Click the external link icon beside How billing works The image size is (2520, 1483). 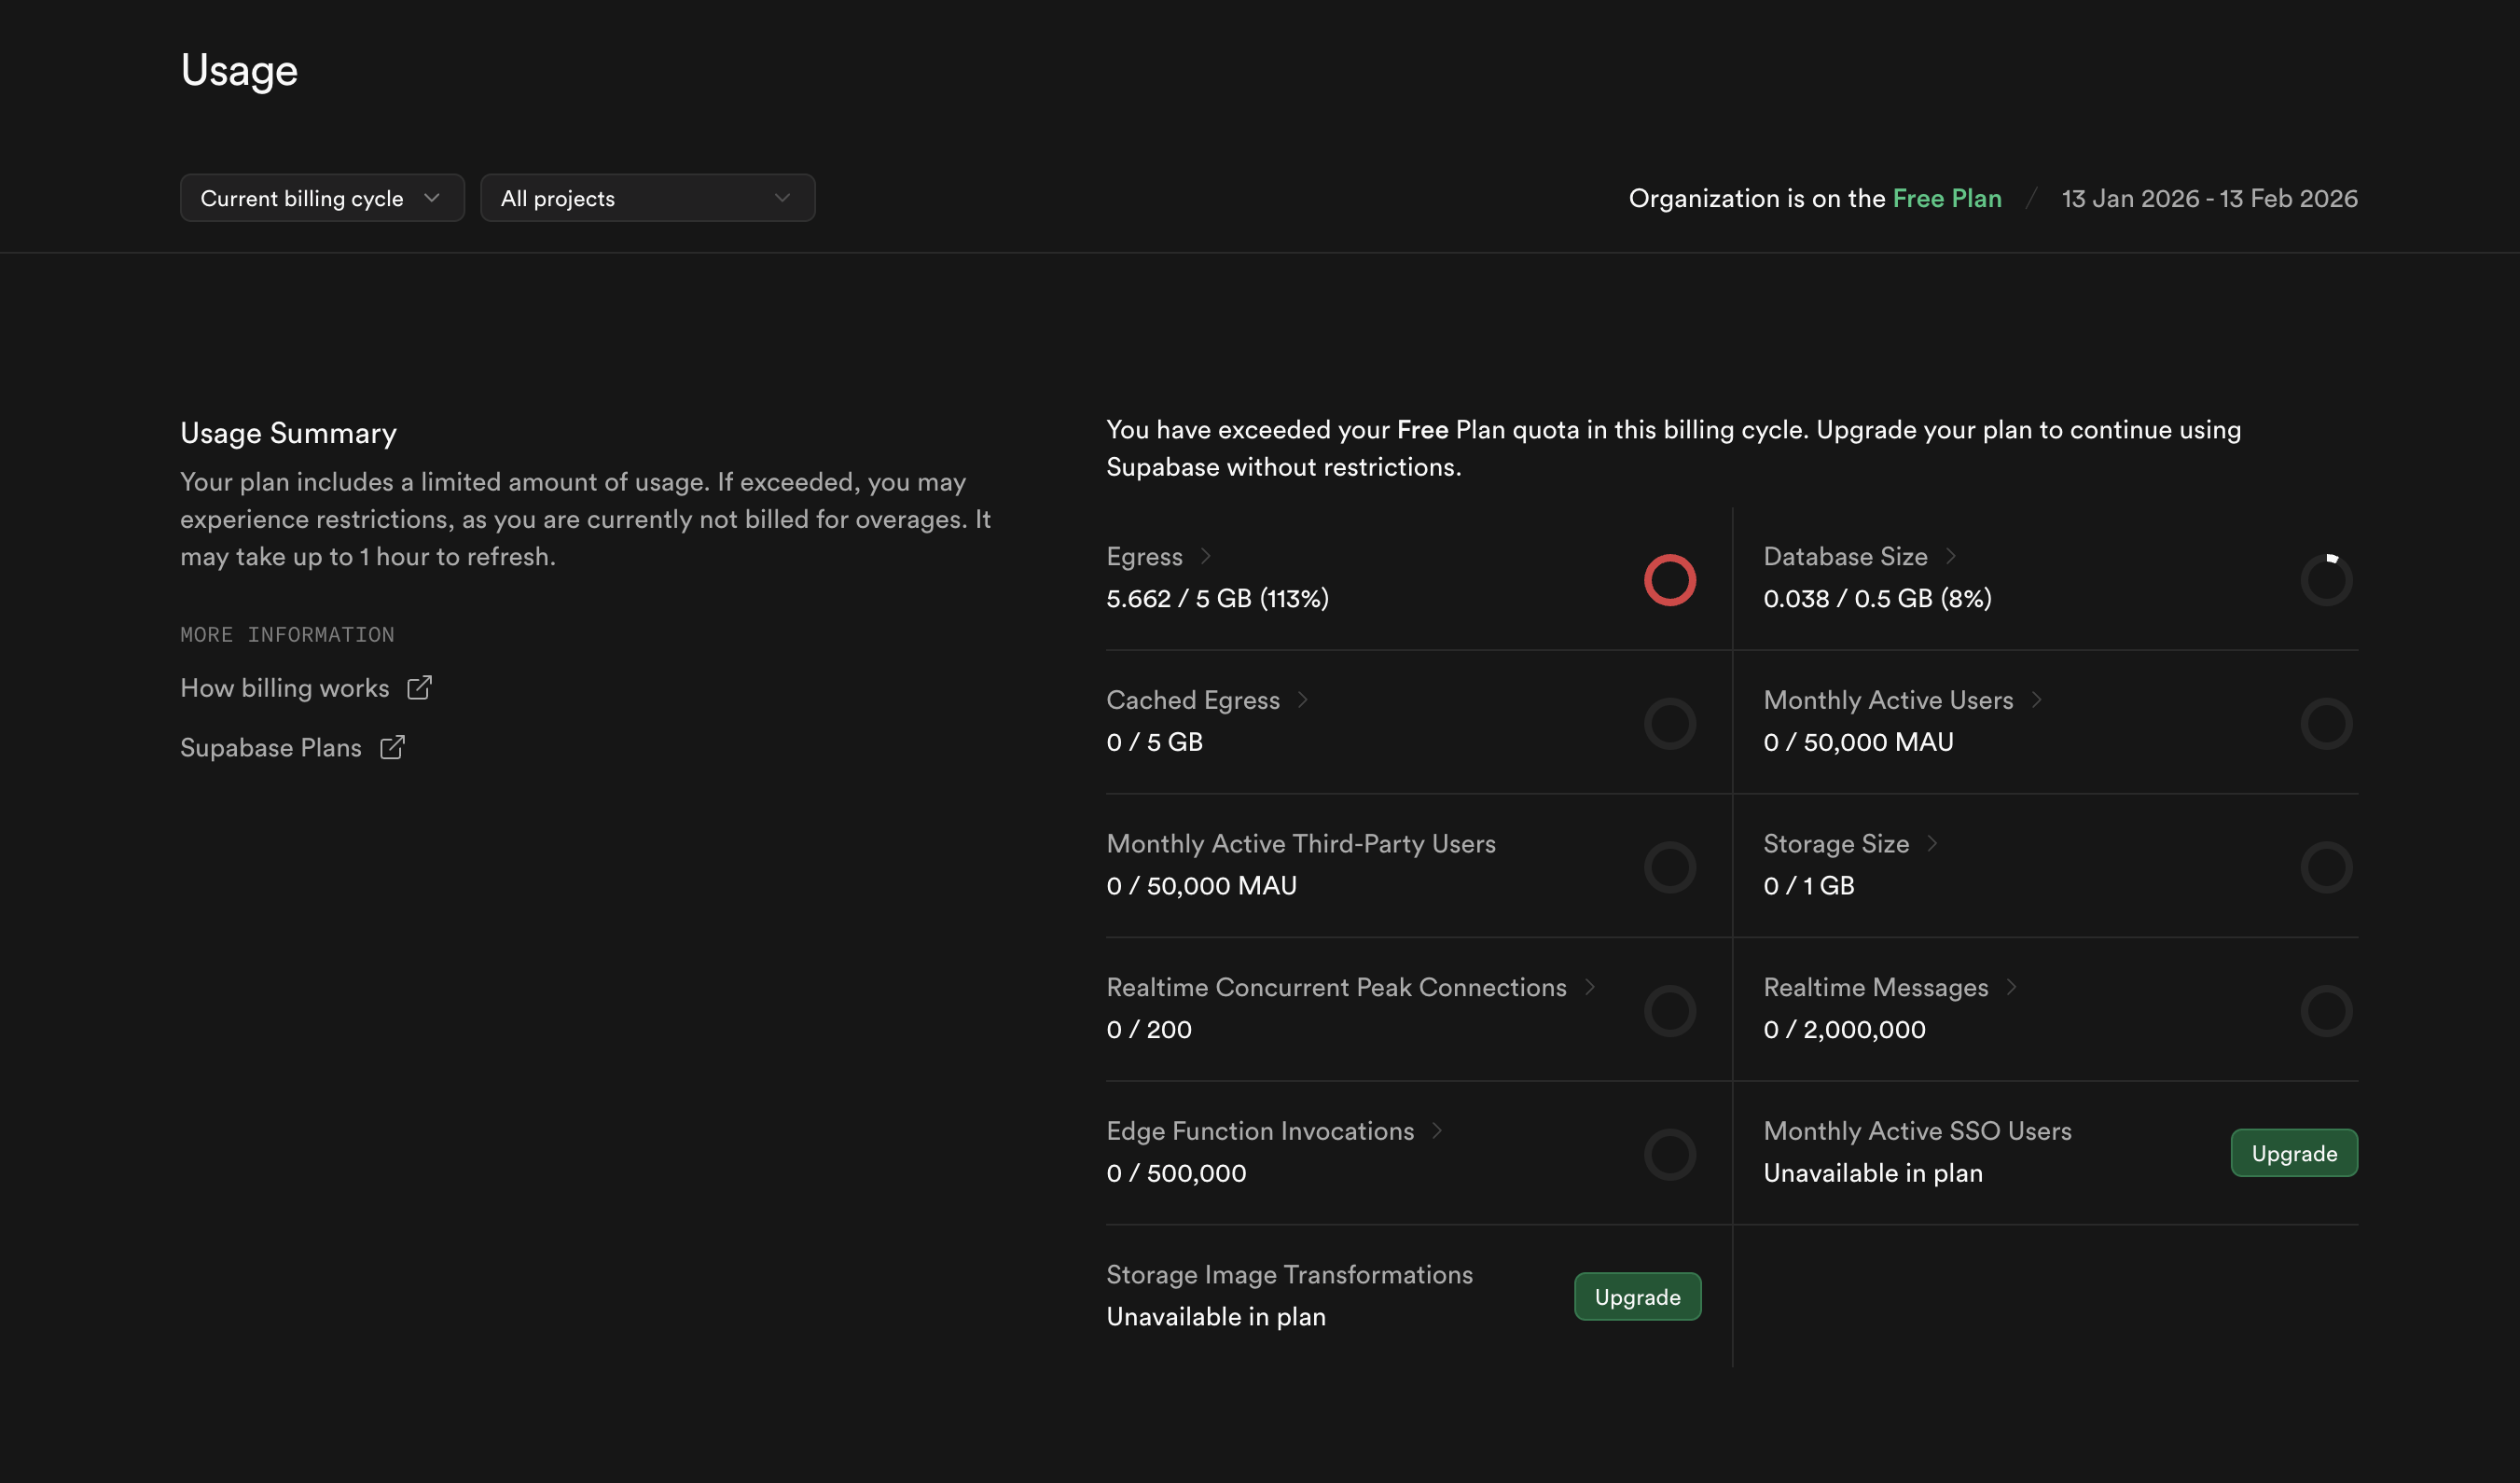coord(419,687)
